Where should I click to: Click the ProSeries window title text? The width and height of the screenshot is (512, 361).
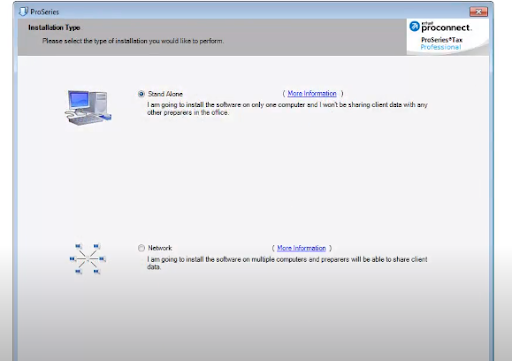pos(45,12)
